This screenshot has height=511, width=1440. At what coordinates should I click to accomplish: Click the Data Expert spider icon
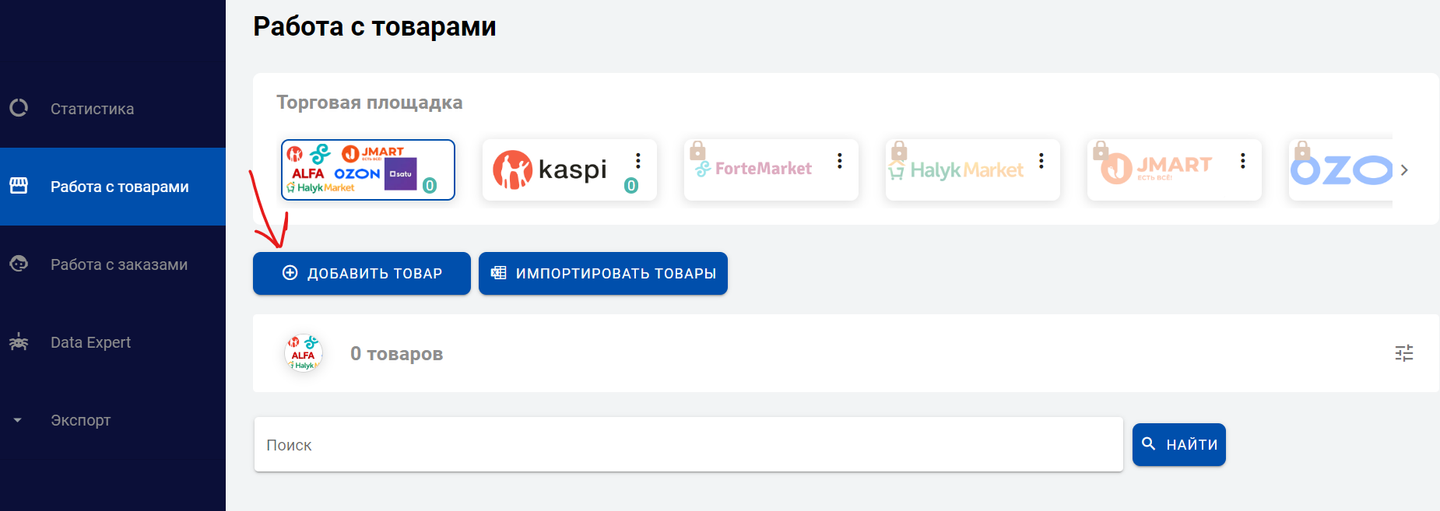pos(18,343)
